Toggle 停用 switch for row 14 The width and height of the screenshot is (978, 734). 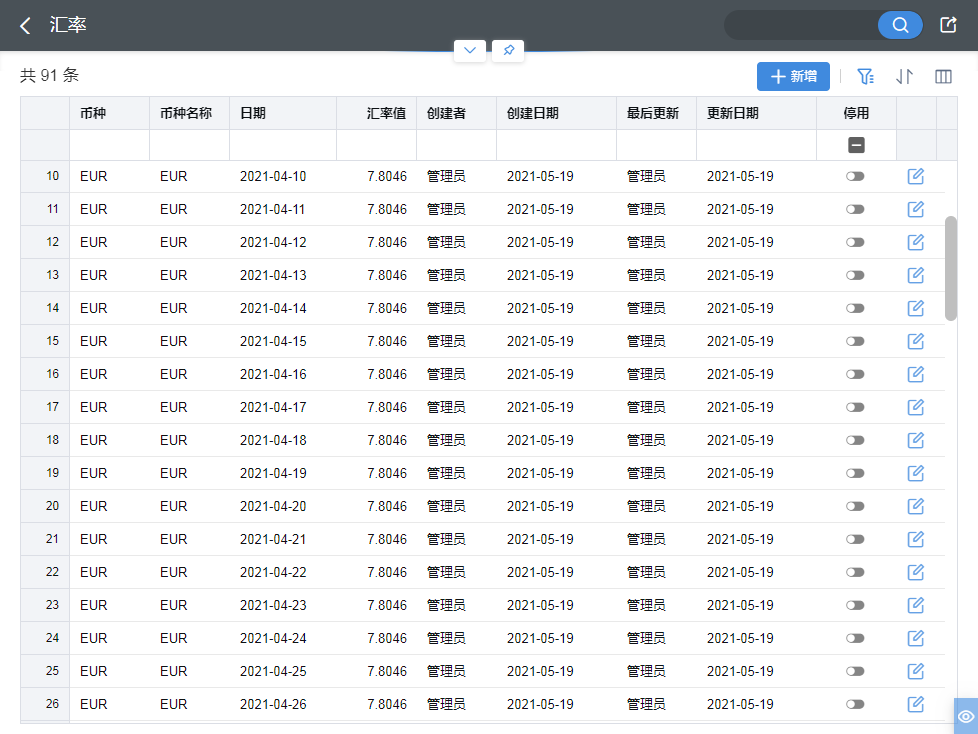(x=855, y=308)
